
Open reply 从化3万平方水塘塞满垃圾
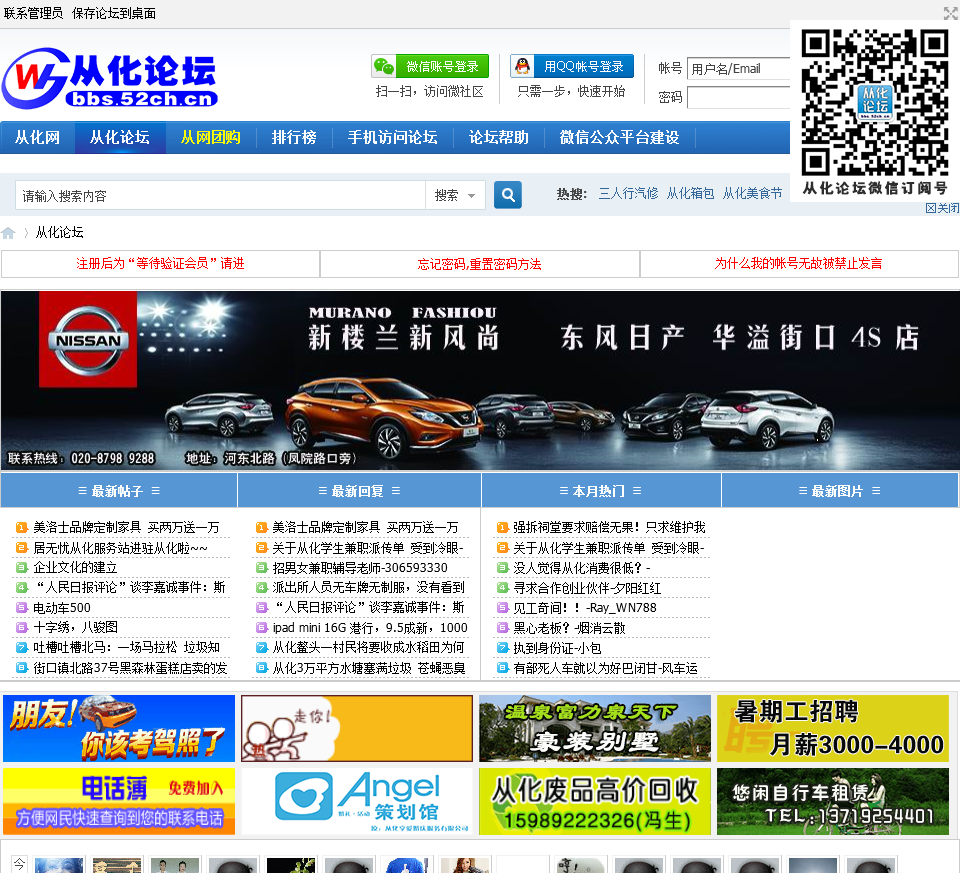click(x=369, y=668)
